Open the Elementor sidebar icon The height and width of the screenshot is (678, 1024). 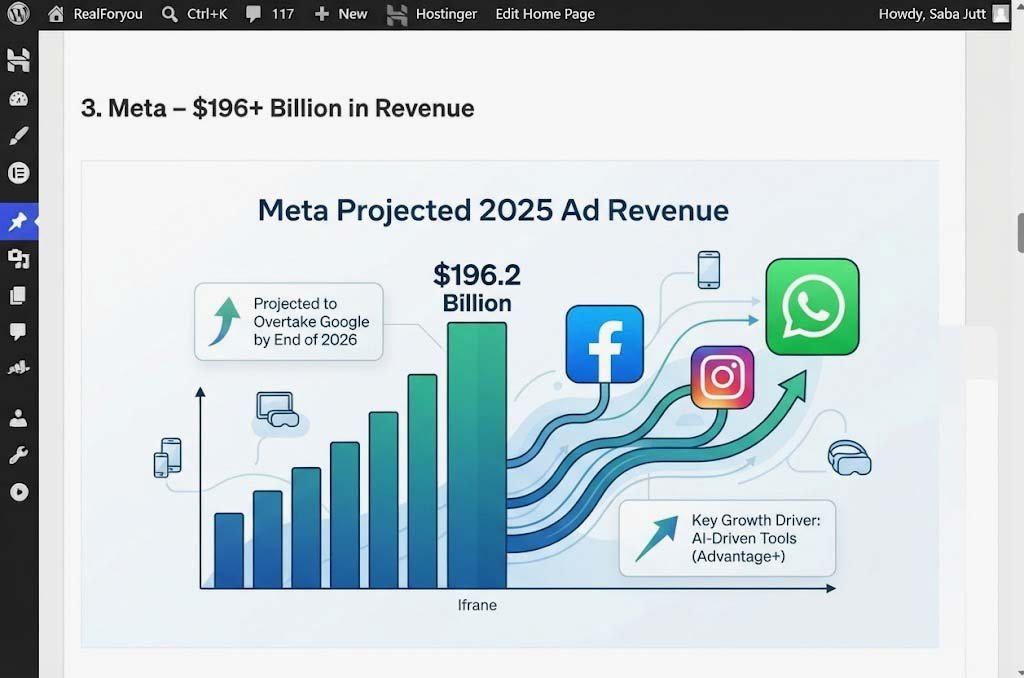18,173
